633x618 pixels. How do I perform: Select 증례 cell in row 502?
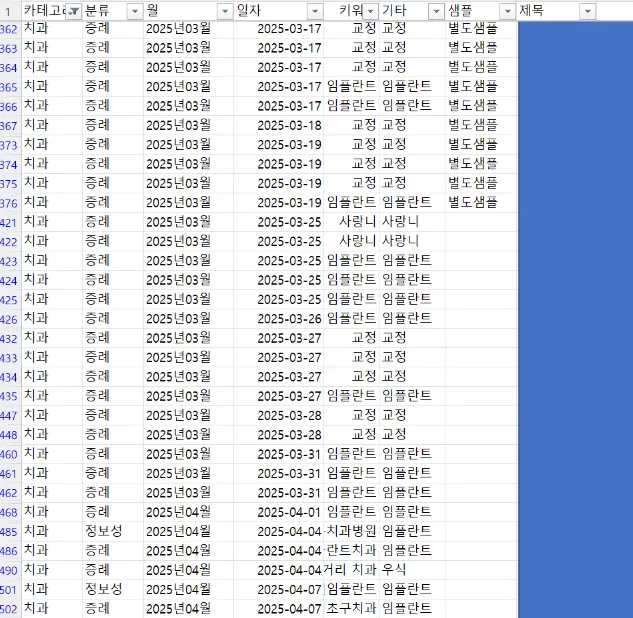point(113,609)
